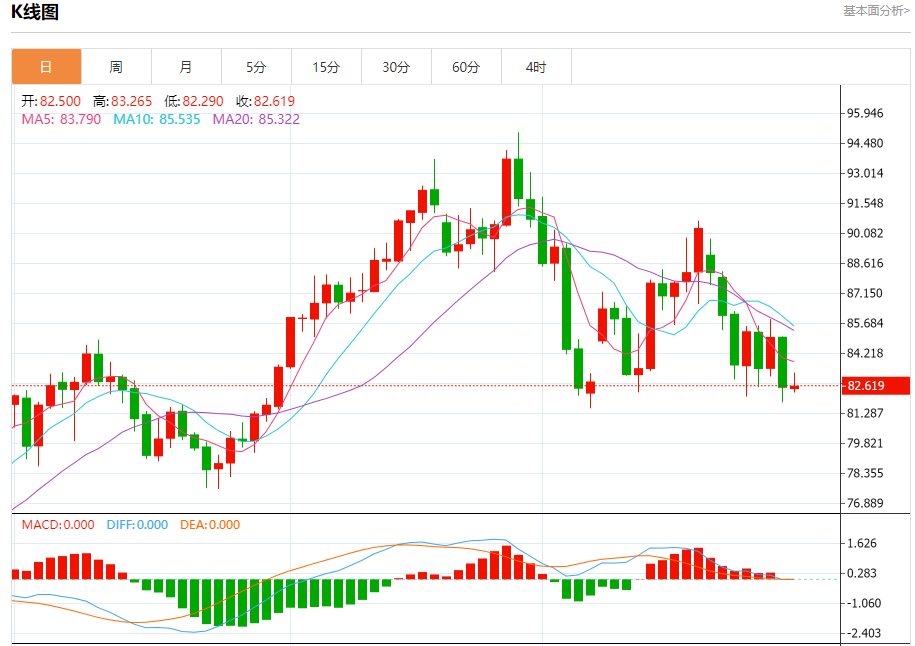
Task: Click the 1.626 MACD axis label
Action: (x=862, y=543)
